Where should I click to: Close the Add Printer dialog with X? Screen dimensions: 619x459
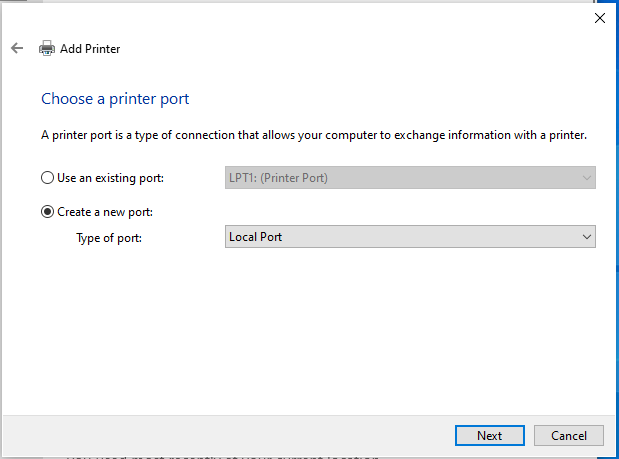(x=600, y=18)
